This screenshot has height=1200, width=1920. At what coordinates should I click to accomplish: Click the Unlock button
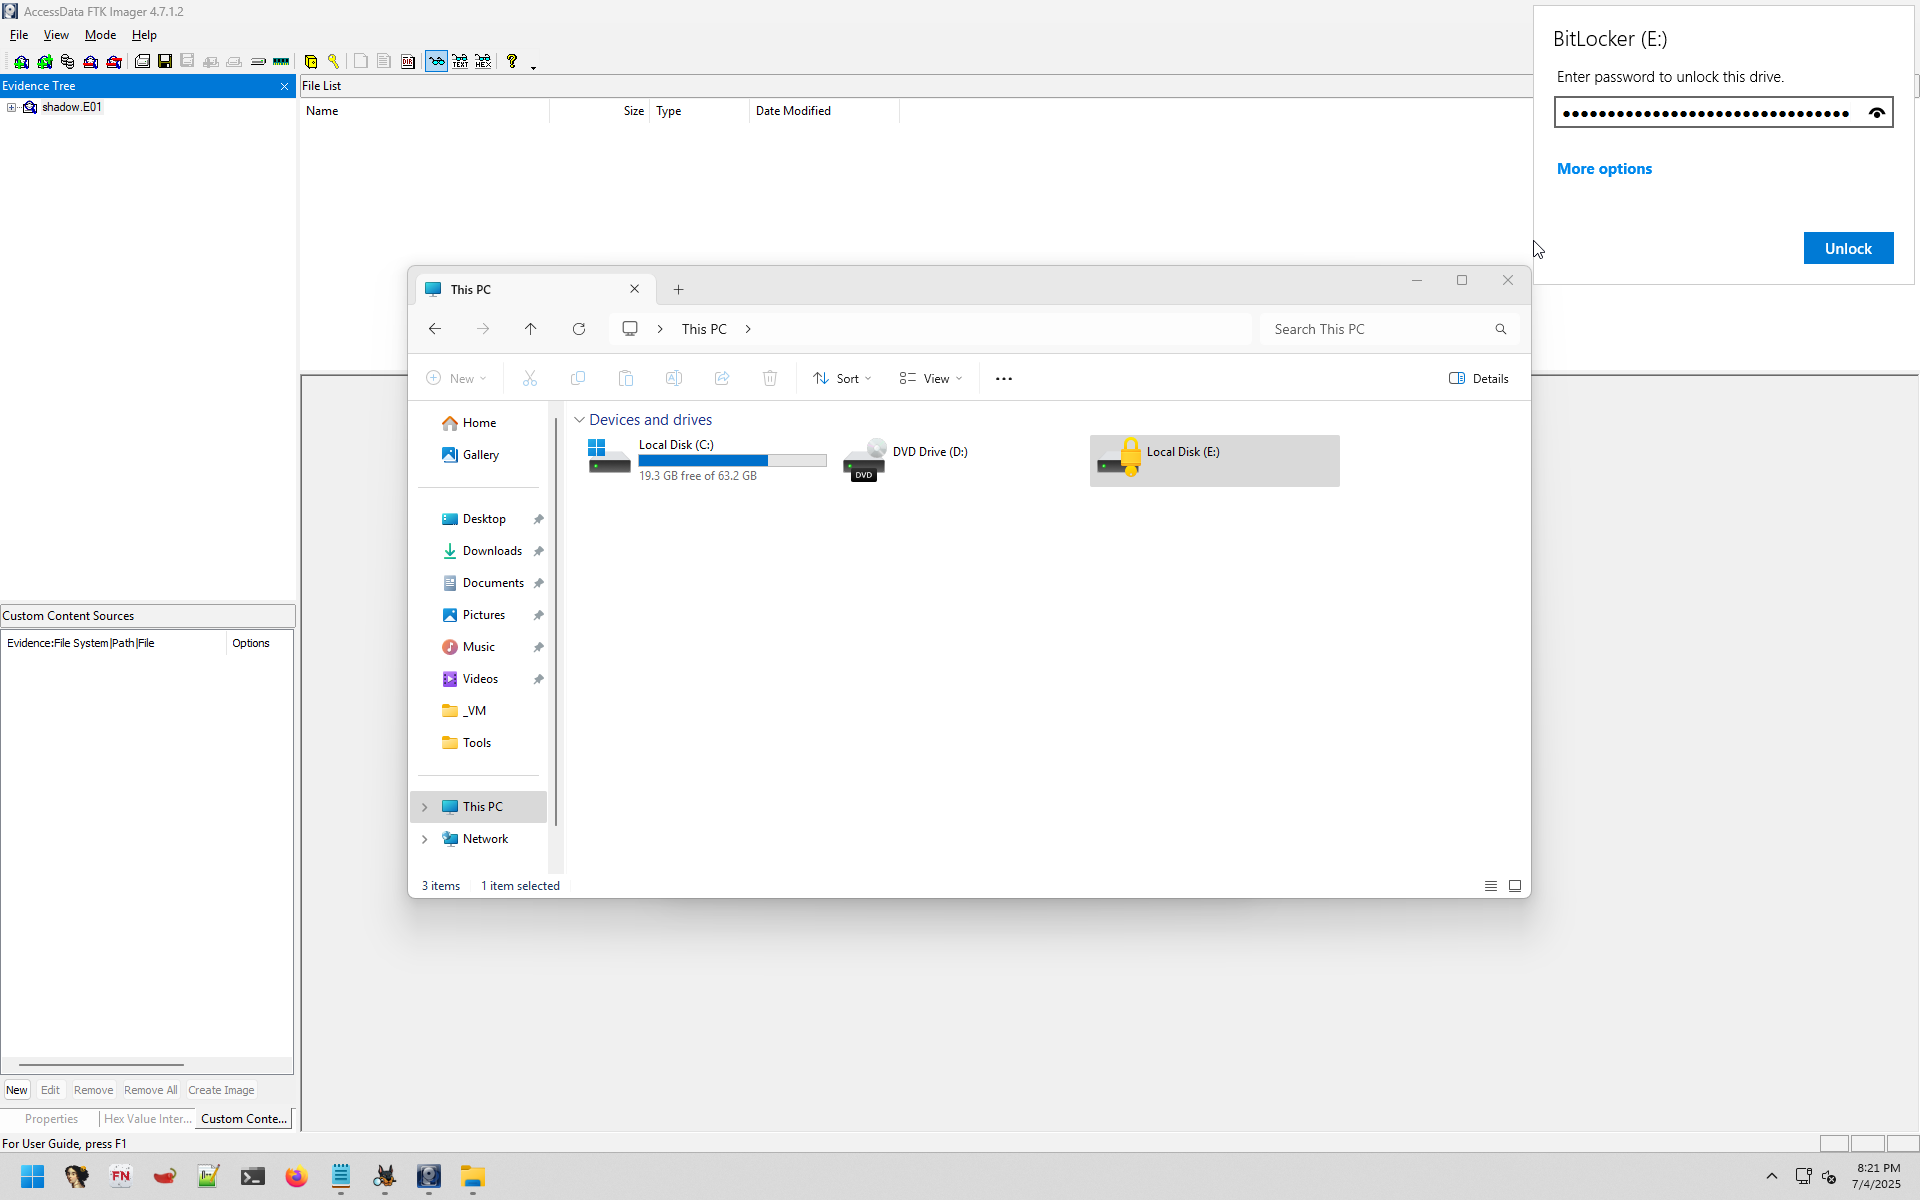coord(1847,248)
